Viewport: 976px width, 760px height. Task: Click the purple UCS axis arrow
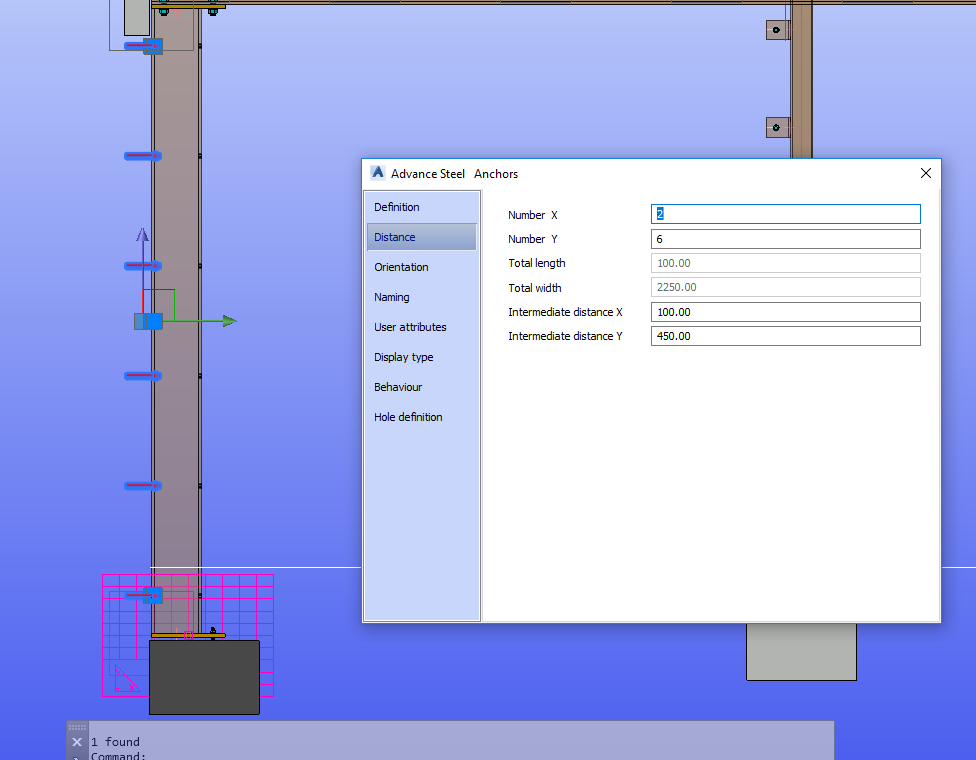(x=143, y=235)
